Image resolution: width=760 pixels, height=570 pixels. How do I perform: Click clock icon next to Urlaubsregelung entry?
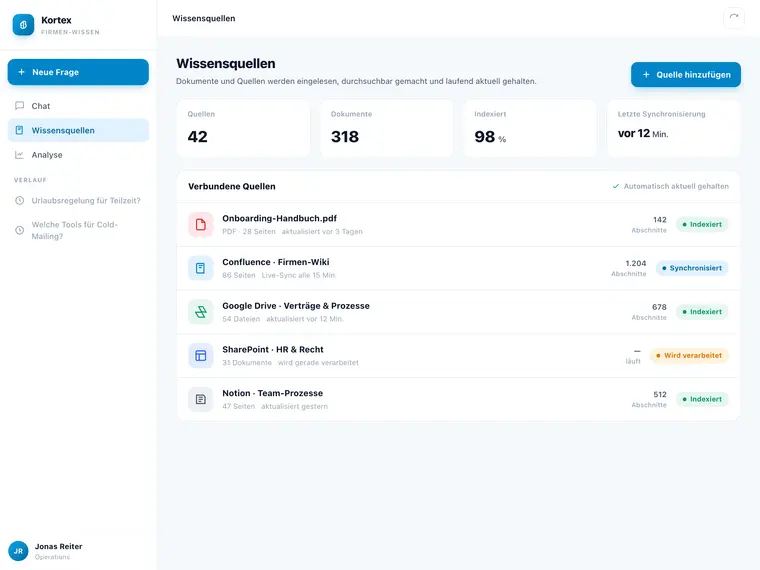point(19,201)
